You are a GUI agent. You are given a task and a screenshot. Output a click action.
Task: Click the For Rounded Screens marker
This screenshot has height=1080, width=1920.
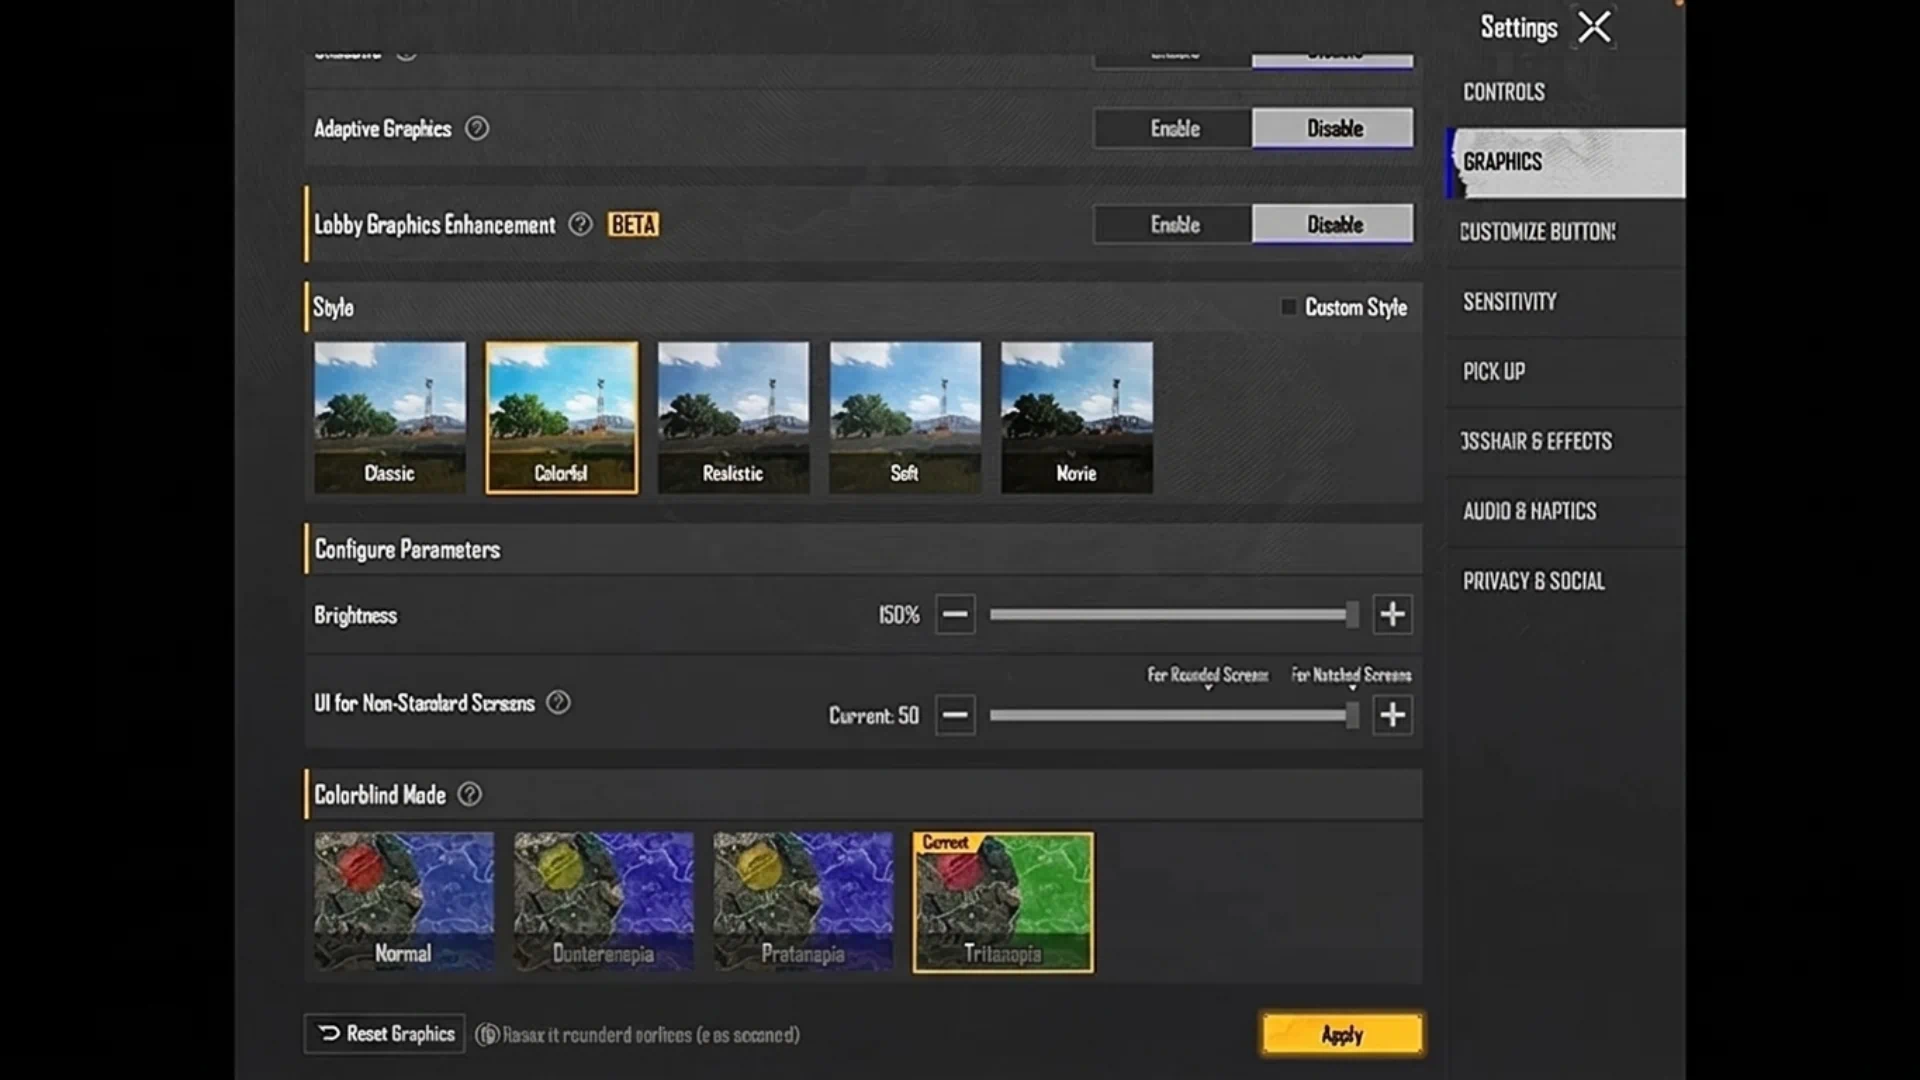click(x=1207, y=676)
